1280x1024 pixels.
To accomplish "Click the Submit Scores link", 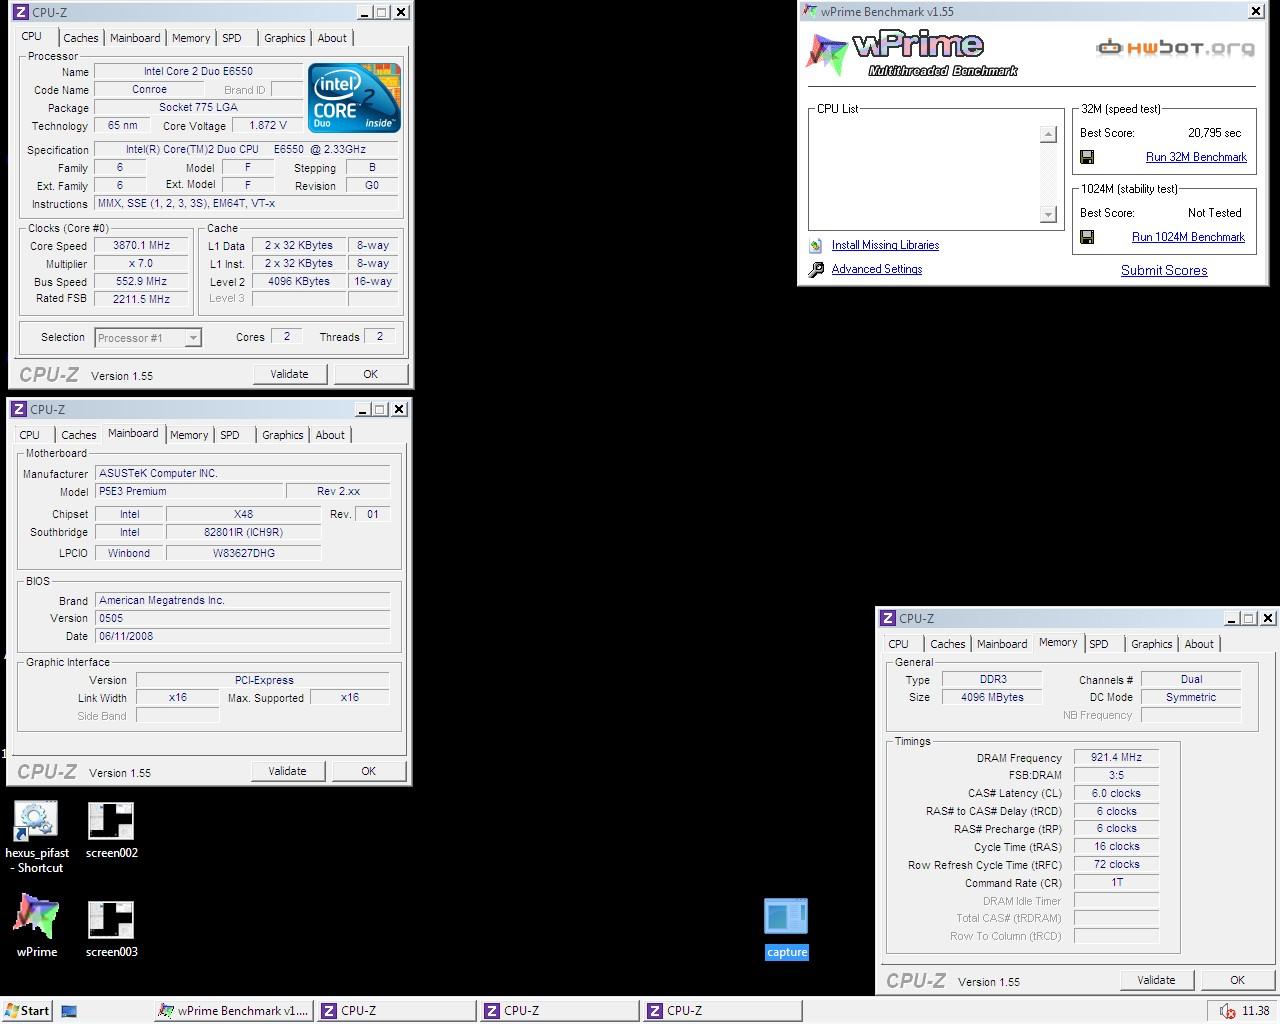I will (1164, 270).
